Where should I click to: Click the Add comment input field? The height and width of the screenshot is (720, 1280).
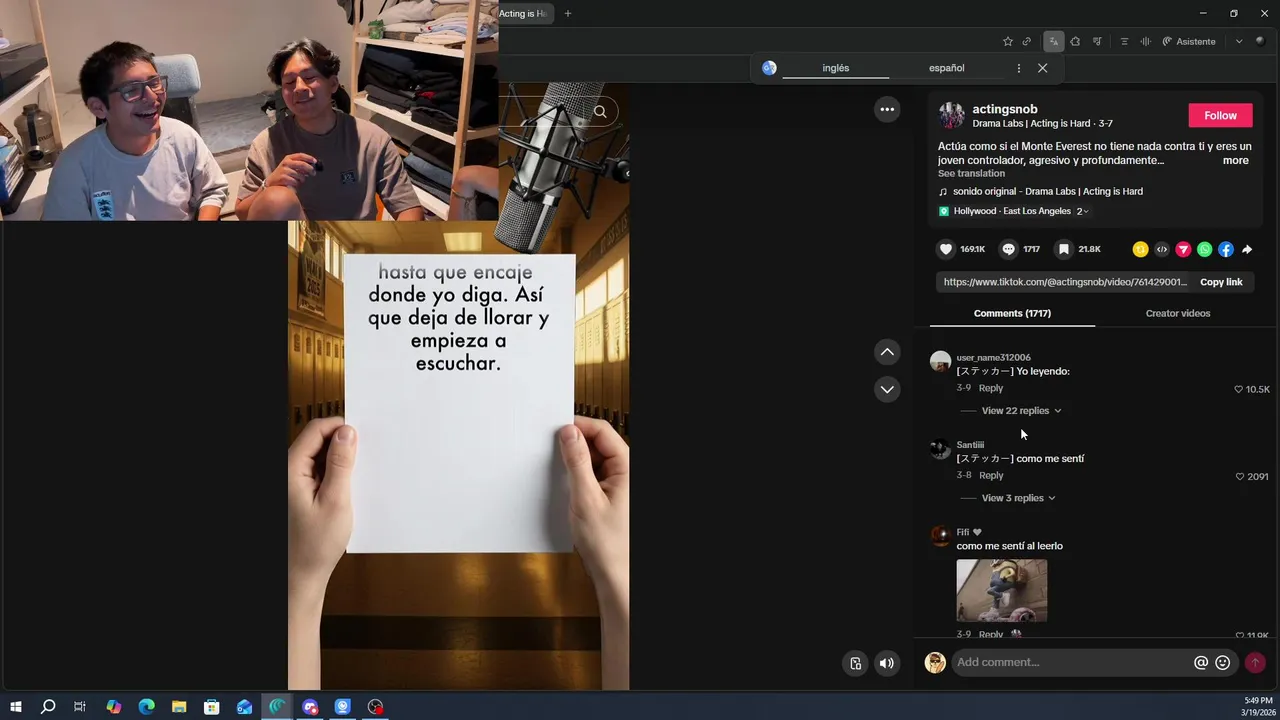coord(1071,662)
